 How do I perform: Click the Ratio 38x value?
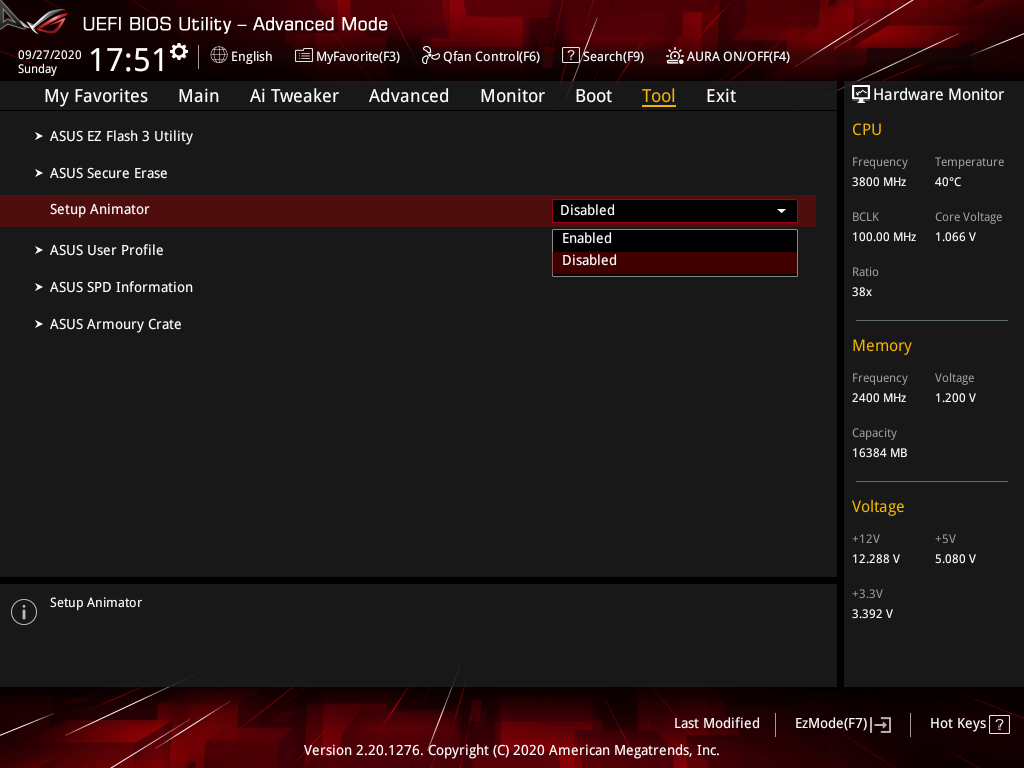click(861, 292)
